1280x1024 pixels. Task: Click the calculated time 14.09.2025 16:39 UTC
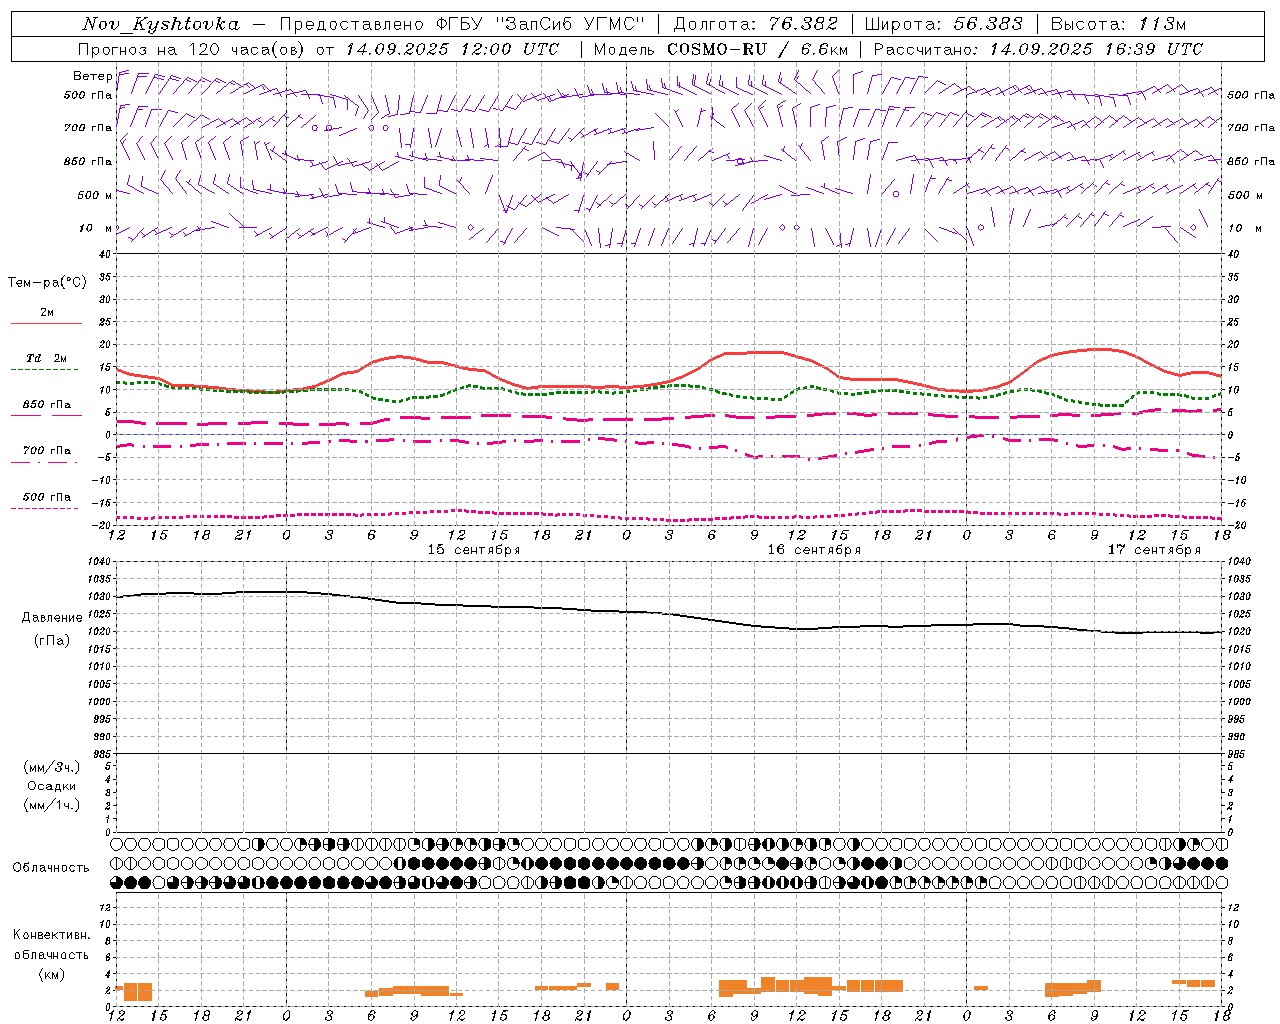click(x=1096, y=49)
